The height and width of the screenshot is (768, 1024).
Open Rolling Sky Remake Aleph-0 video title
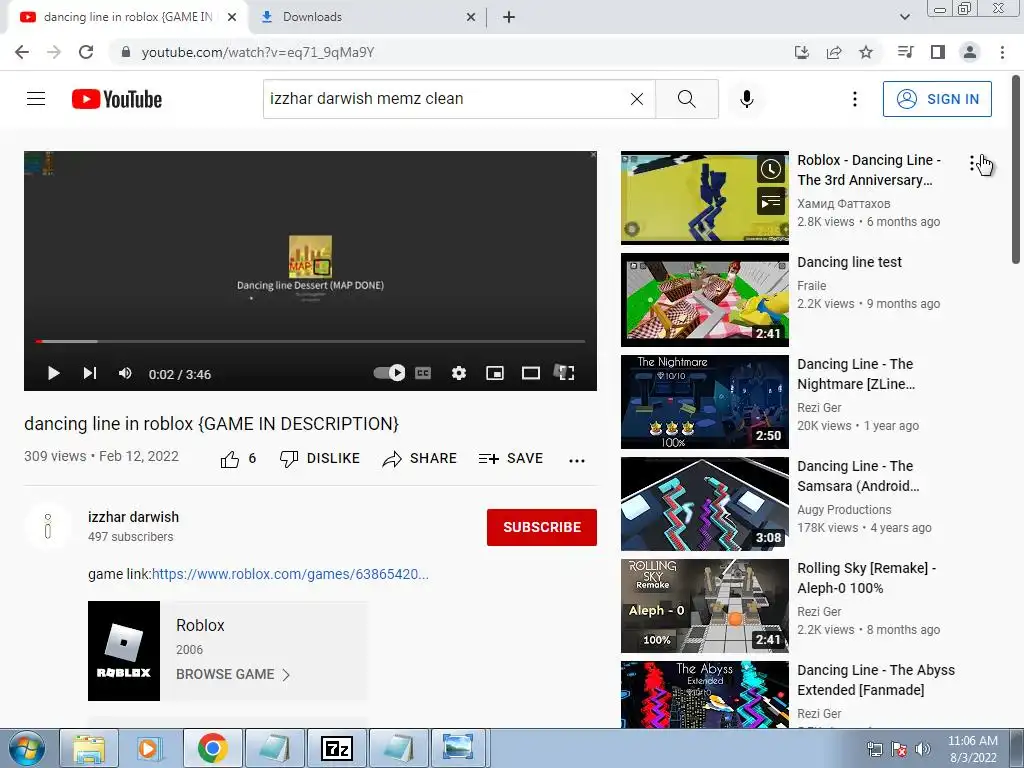pyautogui.click(x=867, y=578)
